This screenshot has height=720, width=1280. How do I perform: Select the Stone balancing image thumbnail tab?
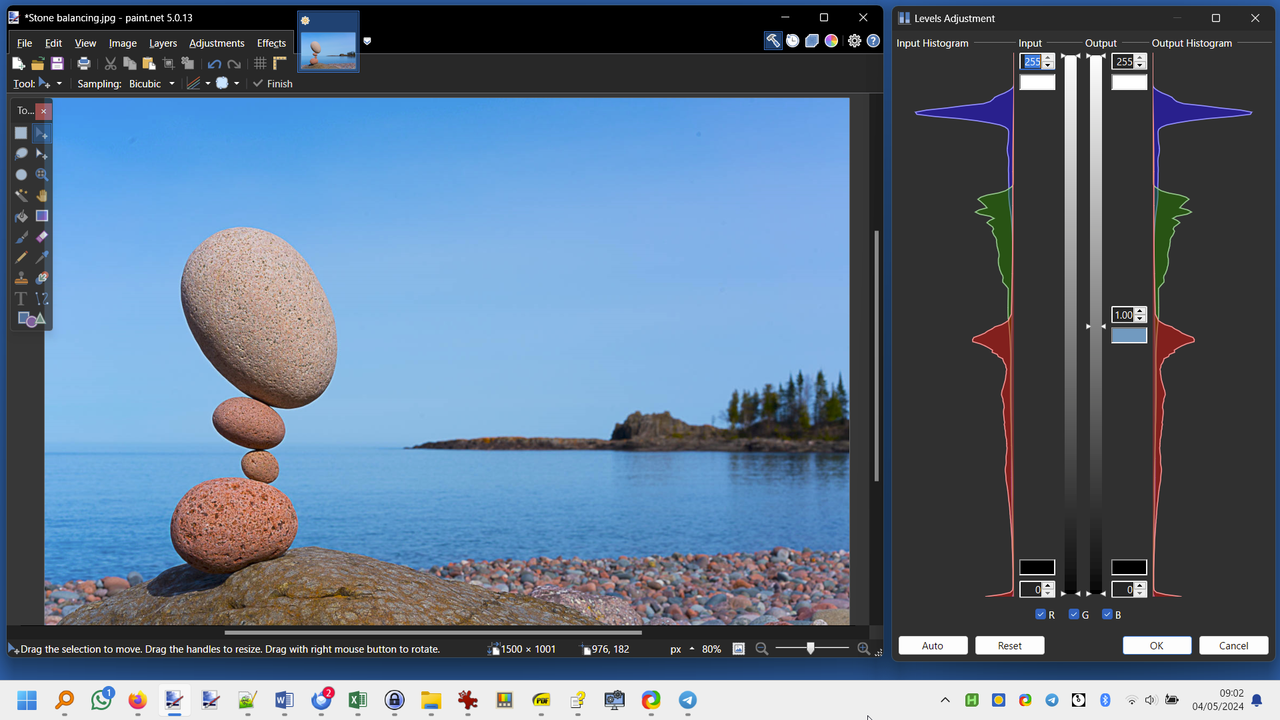pos(327,40)
